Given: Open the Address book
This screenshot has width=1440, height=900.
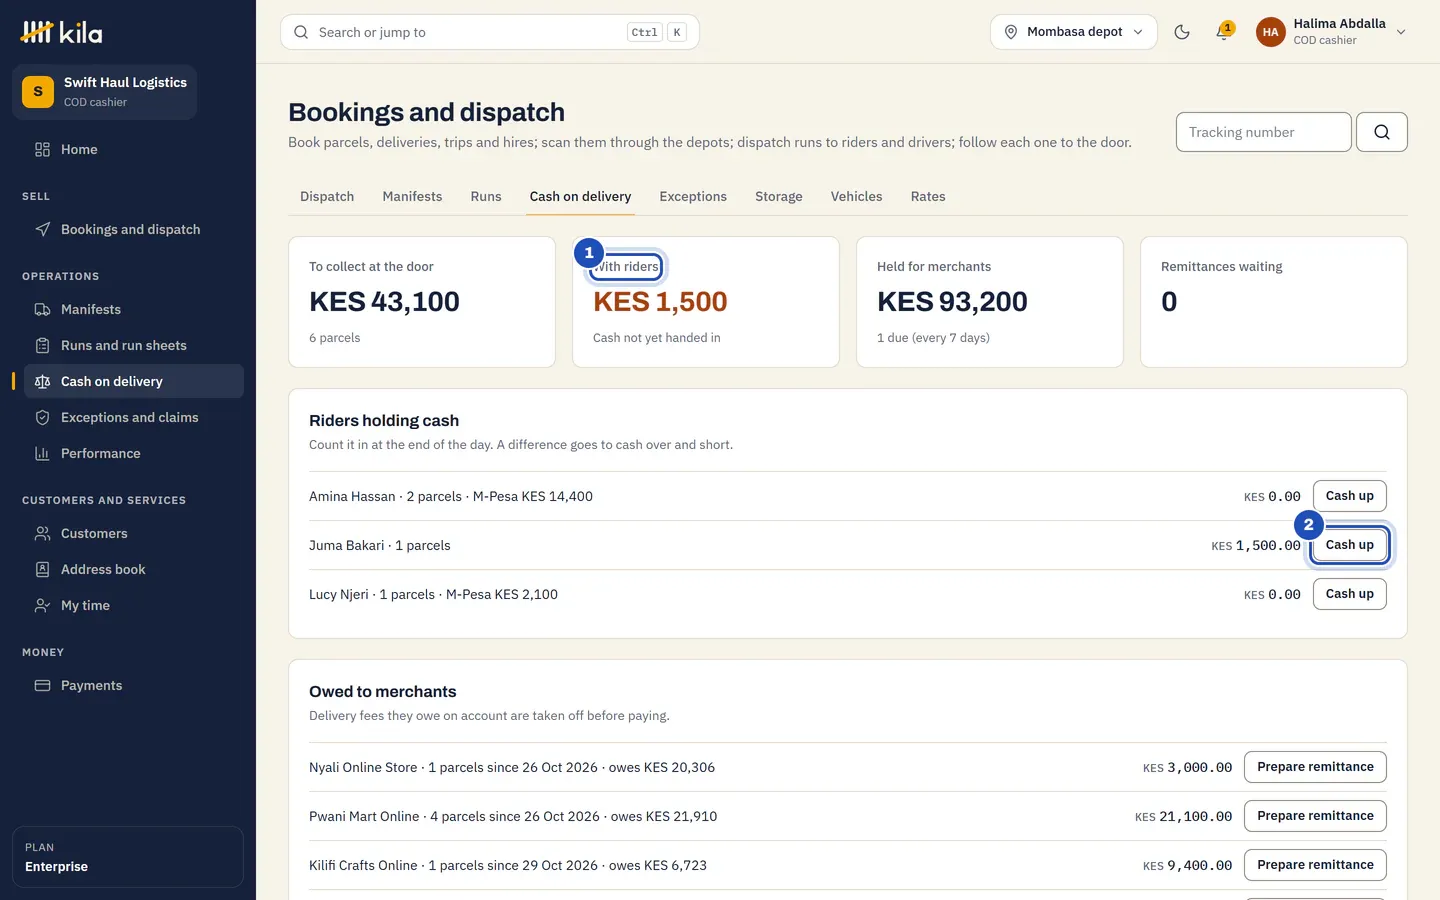Looking at the screenshot, I should click(x=134, y=569).
